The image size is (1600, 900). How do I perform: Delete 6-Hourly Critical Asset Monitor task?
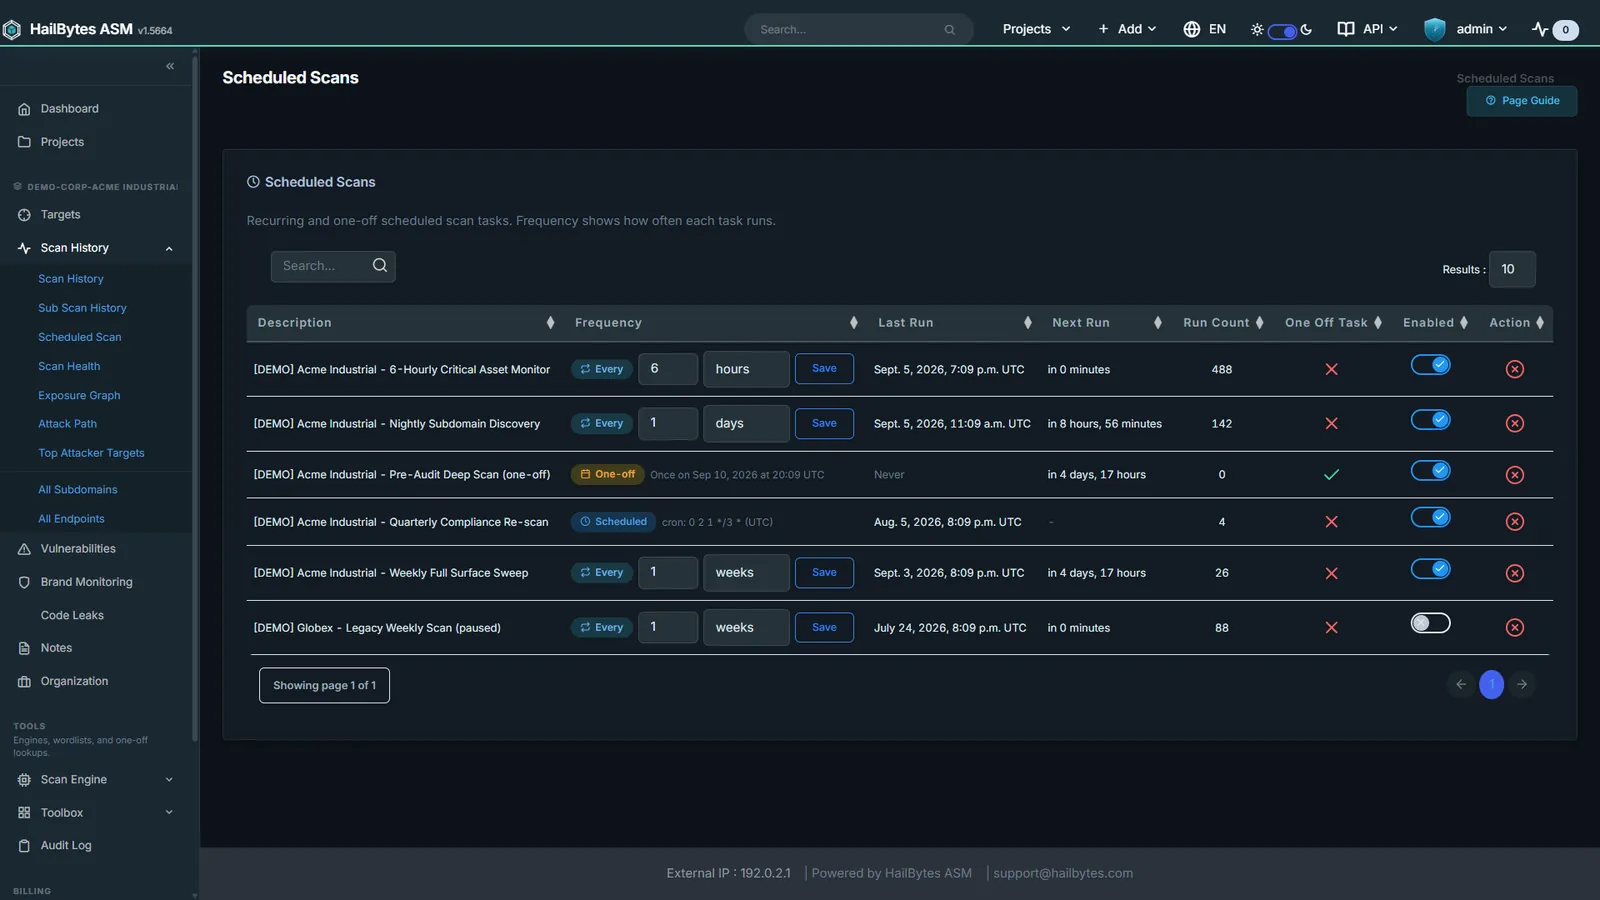point(1515,369)
